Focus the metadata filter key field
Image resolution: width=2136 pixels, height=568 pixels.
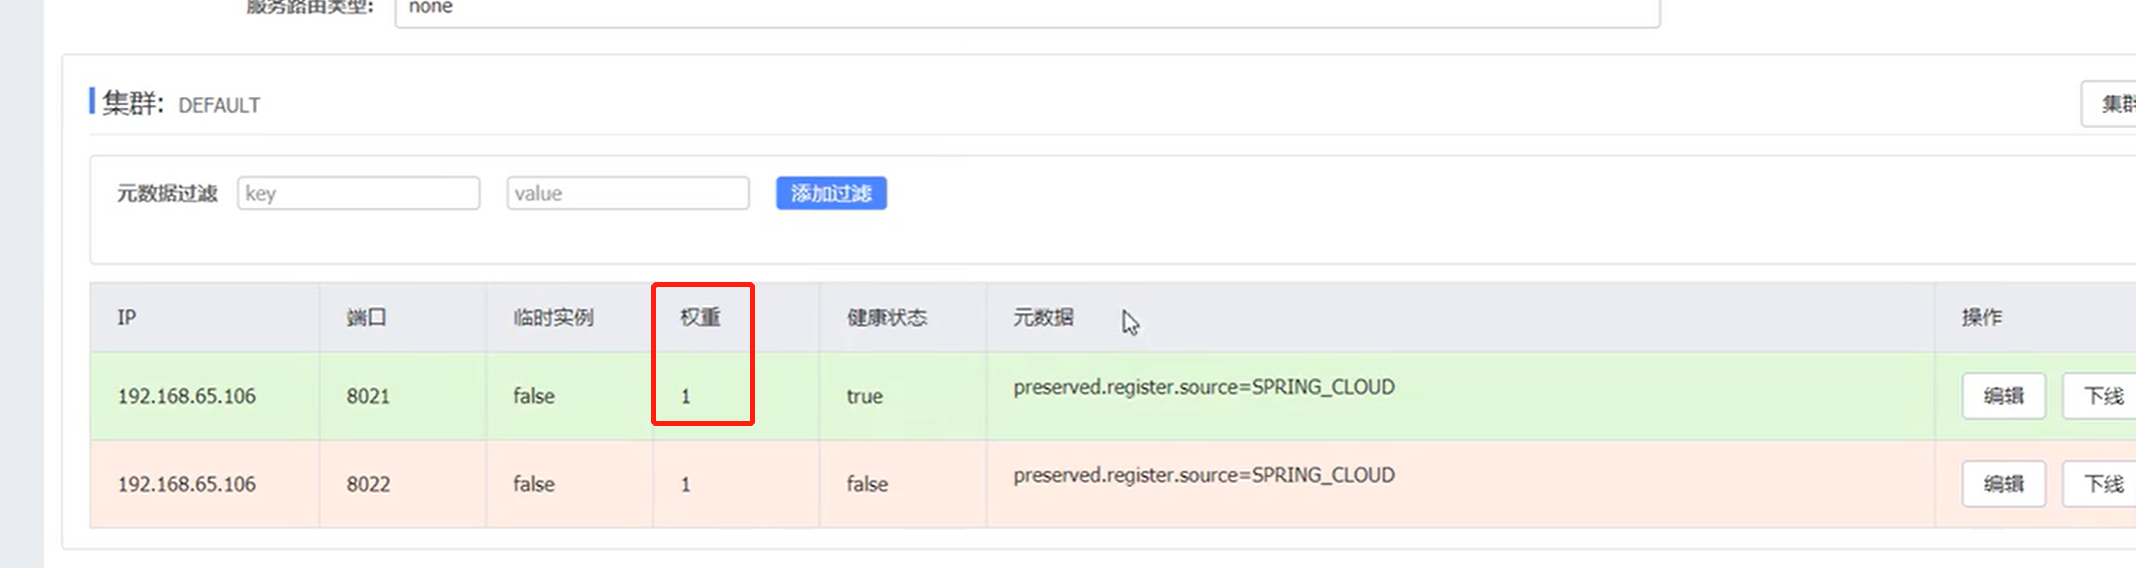point(358,193)
